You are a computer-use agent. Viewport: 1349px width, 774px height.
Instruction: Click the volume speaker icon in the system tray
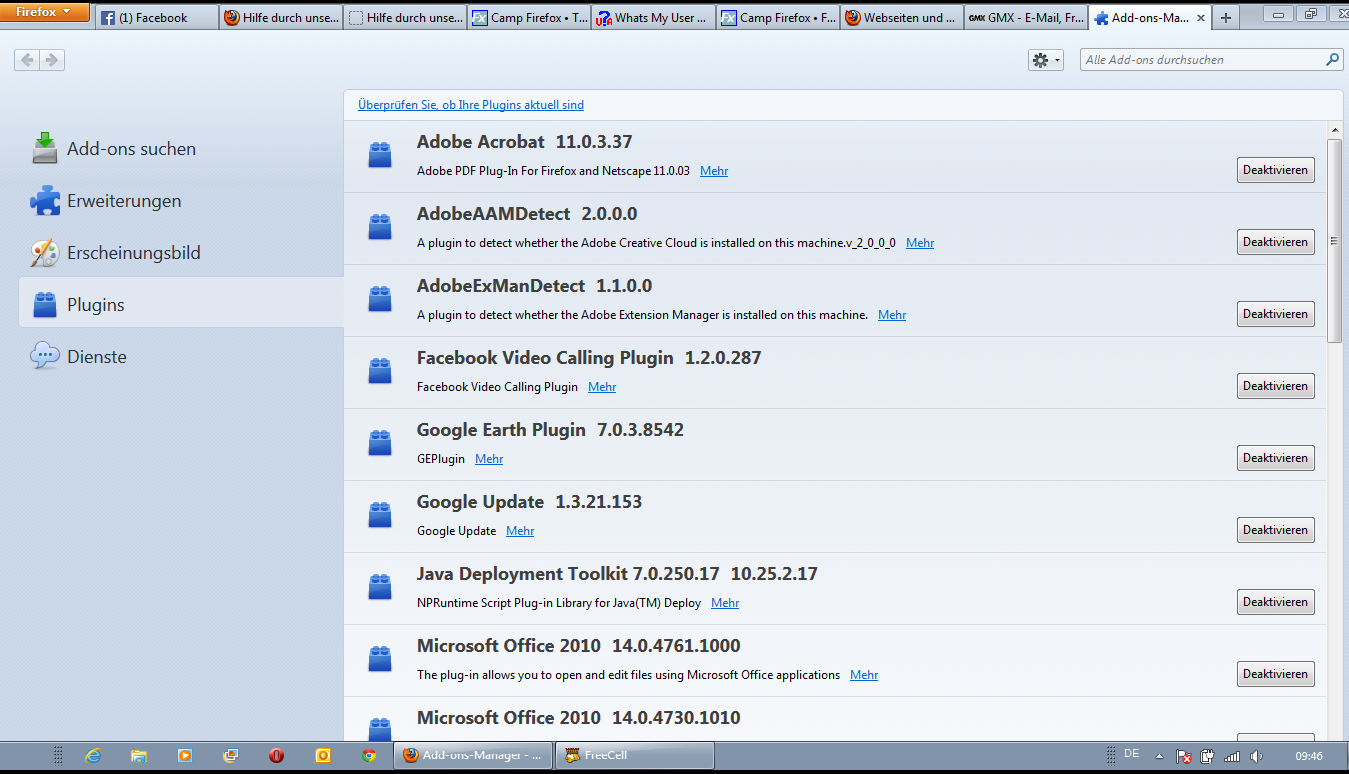click(x=1256, y=756)
